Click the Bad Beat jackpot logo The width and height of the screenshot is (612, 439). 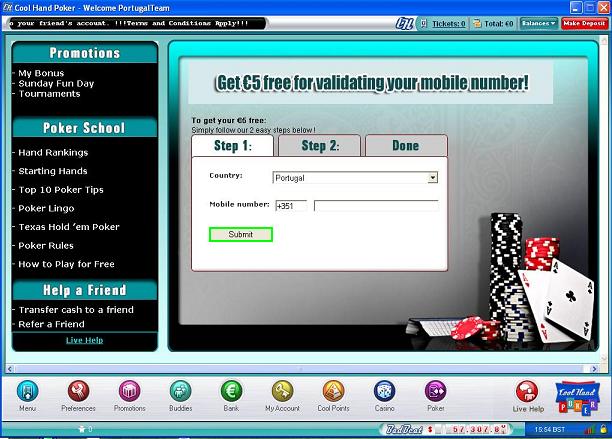pyautogui.click(x=404, y=429)
